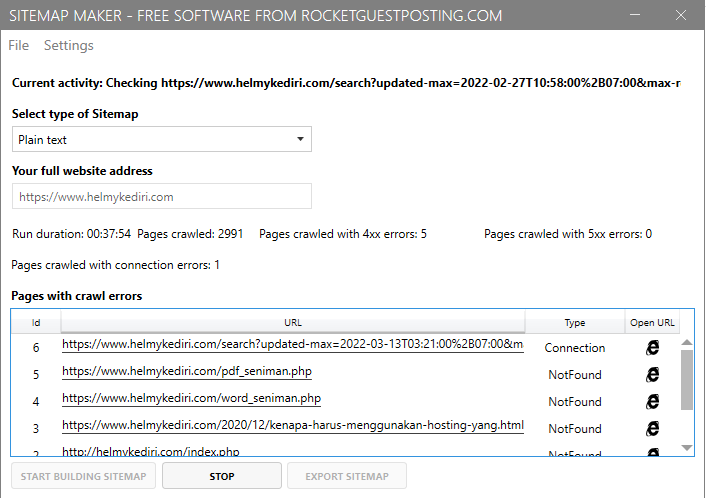706x498 pixels.
Task: Click EXPORT SITEMAP button
Action: 347,476
